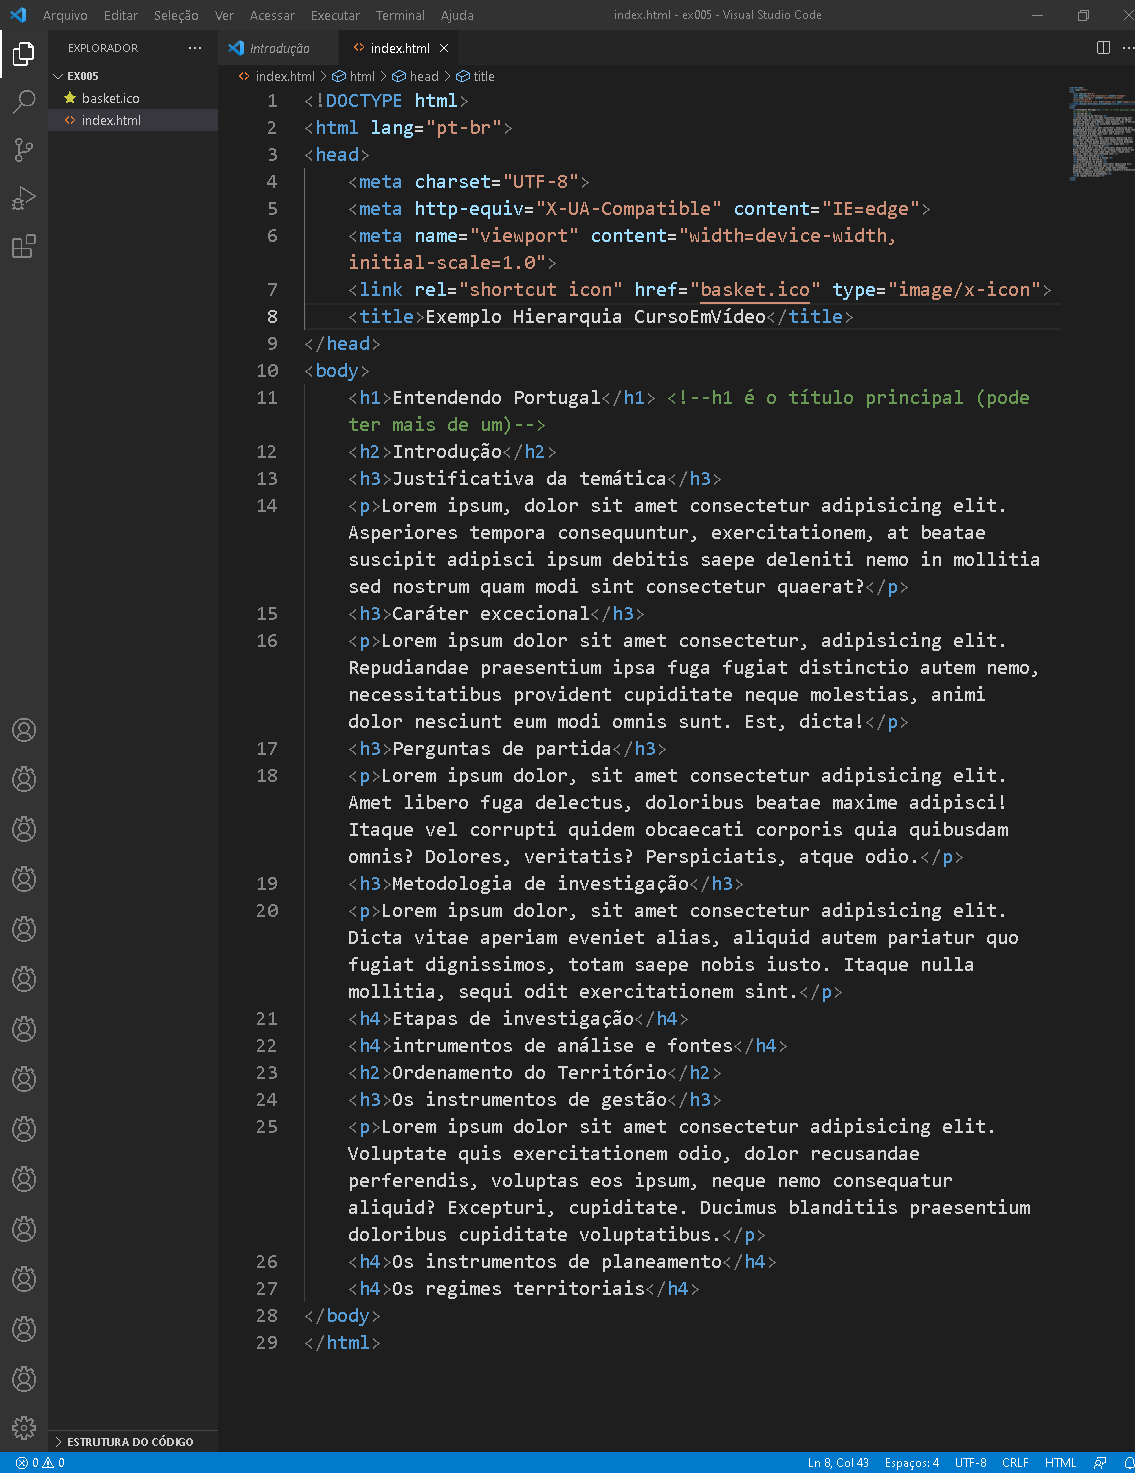Image resolution: width=1135 pixels, height=1473 pixels.
Task: Click the 'Exemplo Hierarquia CursoEmVídeo' title text
Action: (596, 317)
